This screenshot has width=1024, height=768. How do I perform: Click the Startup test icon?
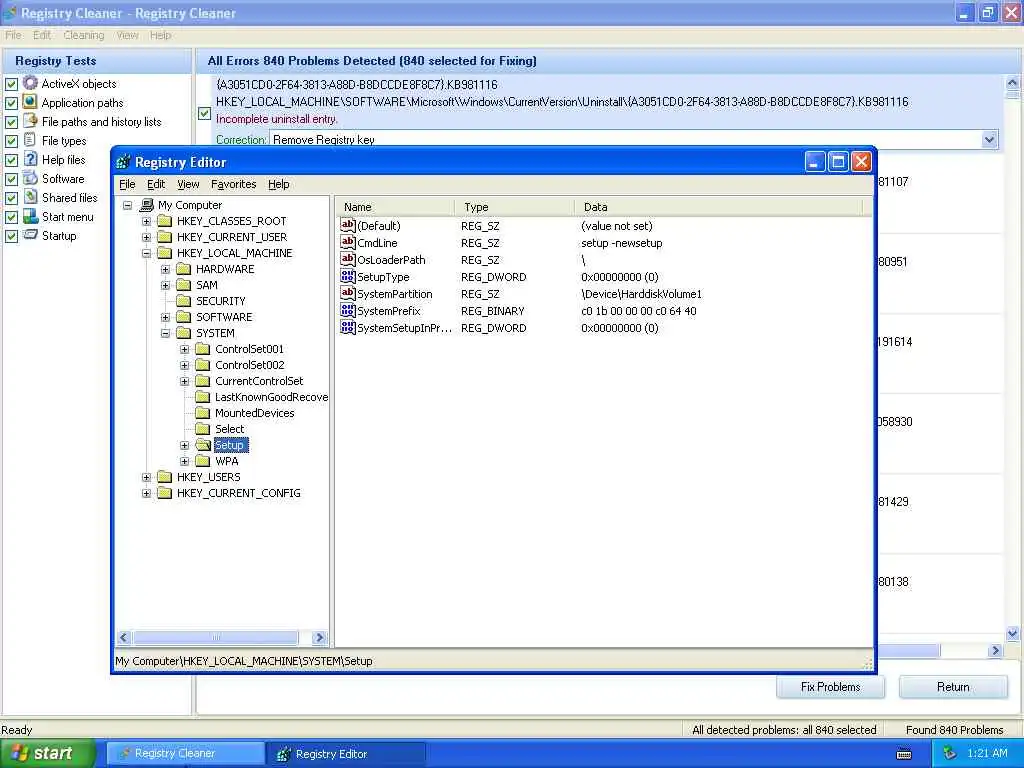click(x=30, y=235)
